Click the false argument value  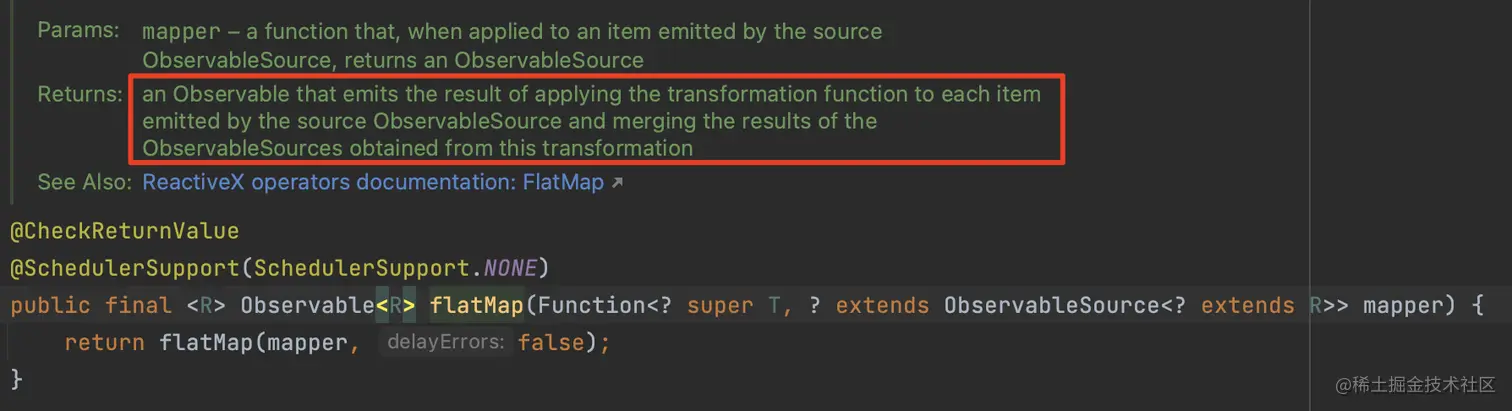point(549,343)
